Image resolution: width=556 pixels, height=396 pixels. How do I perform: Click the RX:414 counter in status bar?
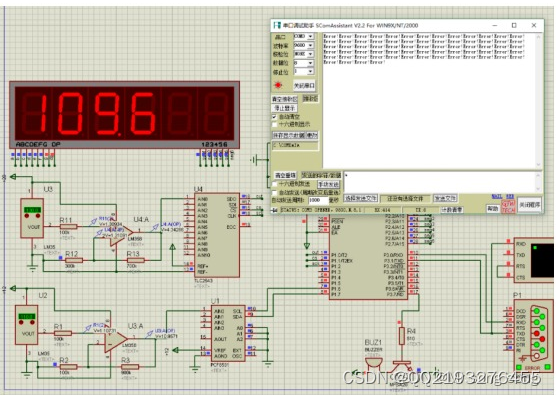[x=382, y=210]
